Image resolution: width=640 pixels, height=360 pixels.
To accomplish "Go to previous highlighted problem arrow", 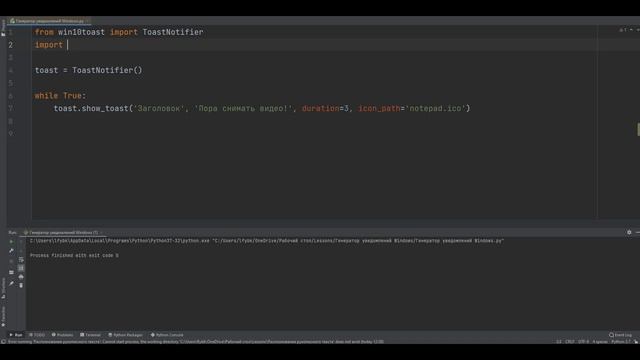I will 631,30.
